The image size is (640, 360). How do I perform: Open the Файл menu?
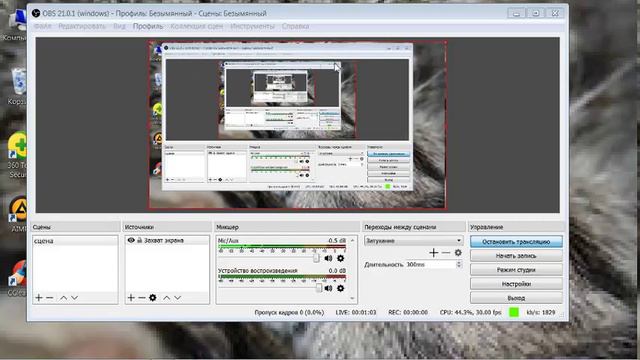(x=42, y=26)
